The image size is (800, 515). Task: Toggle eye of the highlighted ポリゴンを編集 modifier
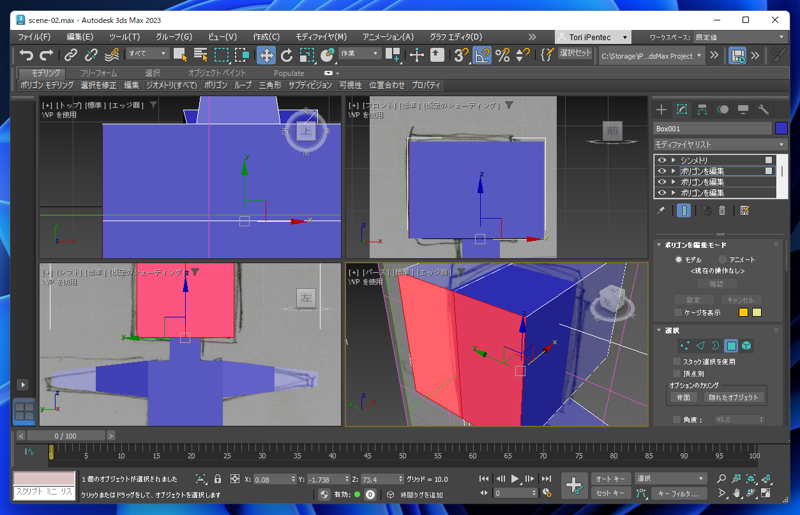[x=662, y=171]
